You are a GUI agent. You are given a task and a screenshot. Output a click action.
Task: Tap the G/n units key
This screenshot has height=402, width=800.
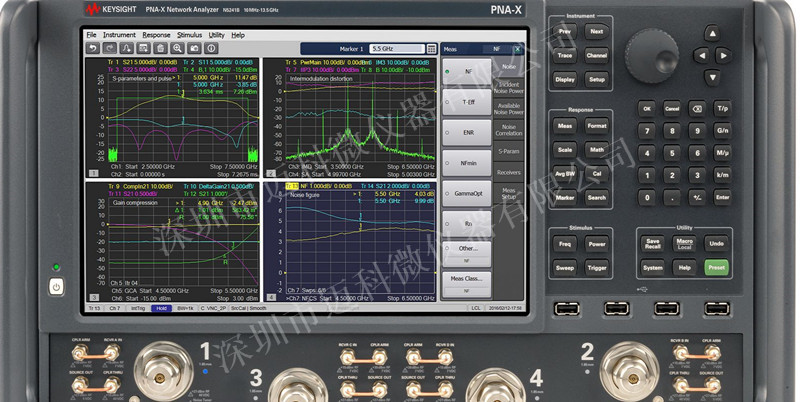pos(722,131)
